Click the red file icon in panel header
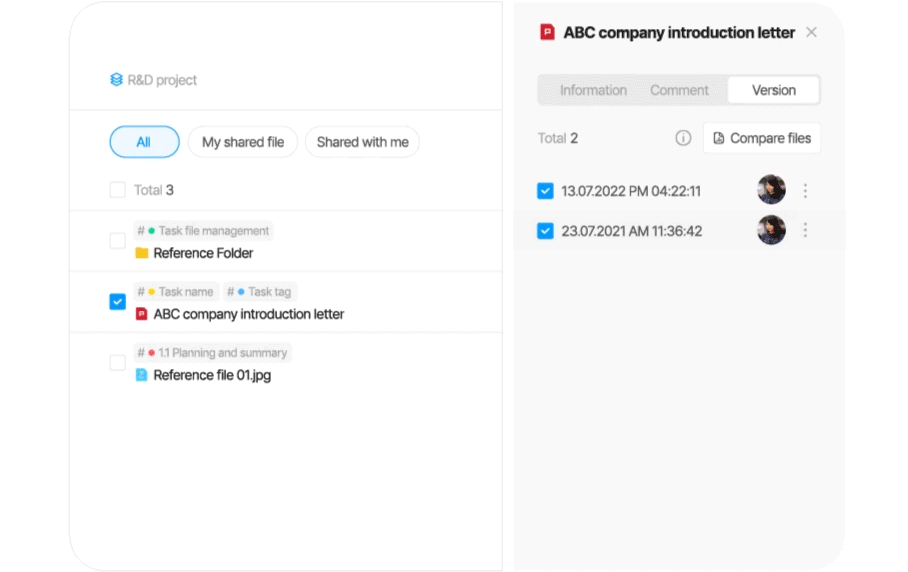The image size is (908, 572). 547,32
